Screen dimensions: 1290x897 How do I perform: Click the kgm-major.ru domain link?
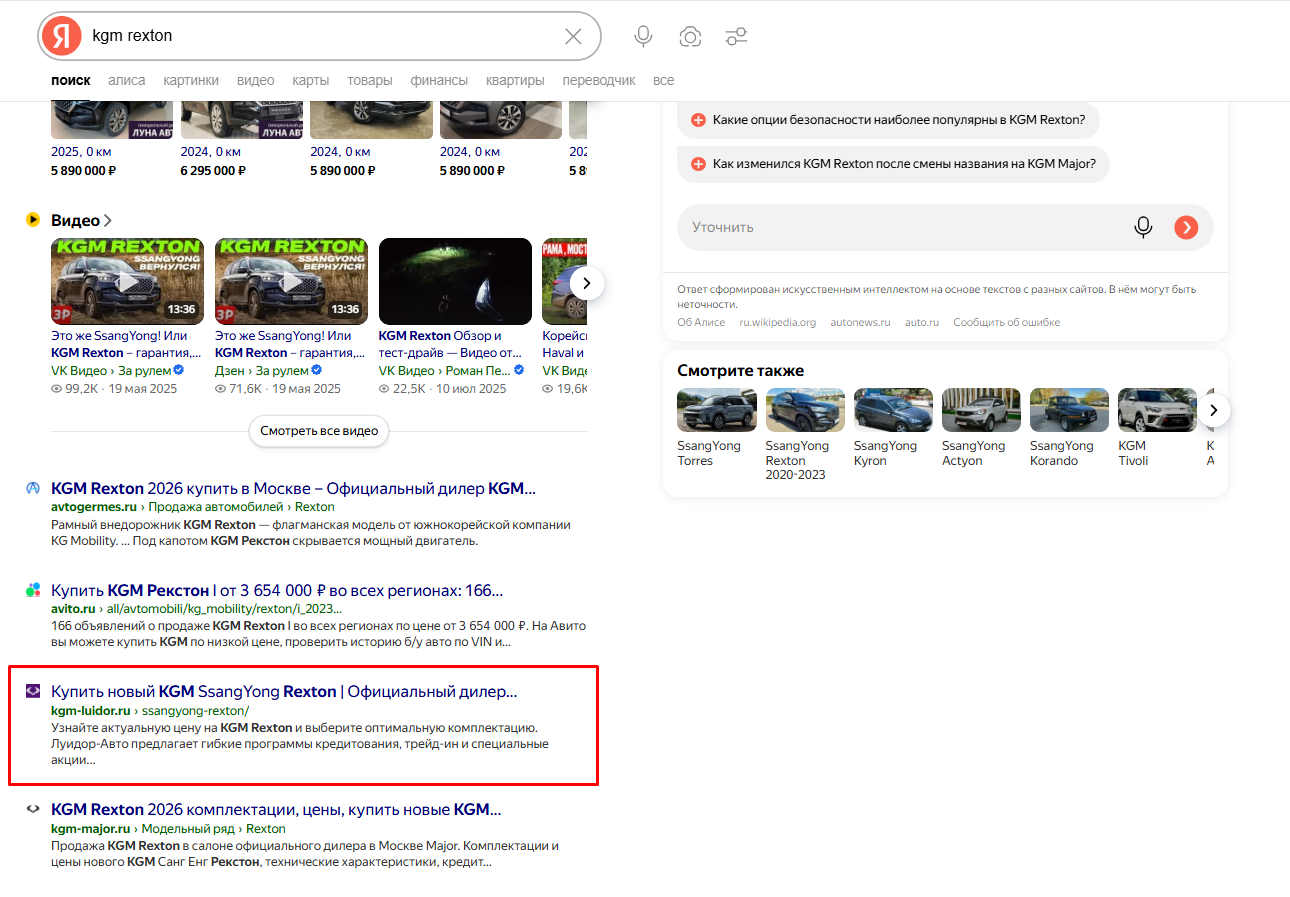[x=91, y=829]
